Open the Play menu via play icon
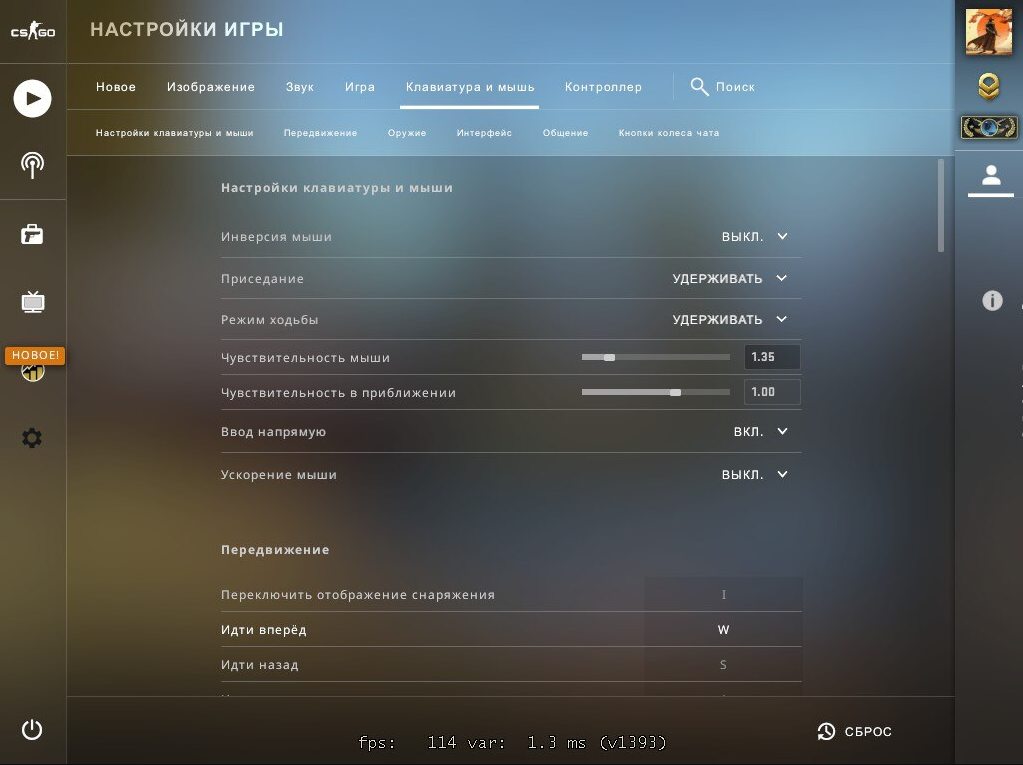 coord(33,98)
